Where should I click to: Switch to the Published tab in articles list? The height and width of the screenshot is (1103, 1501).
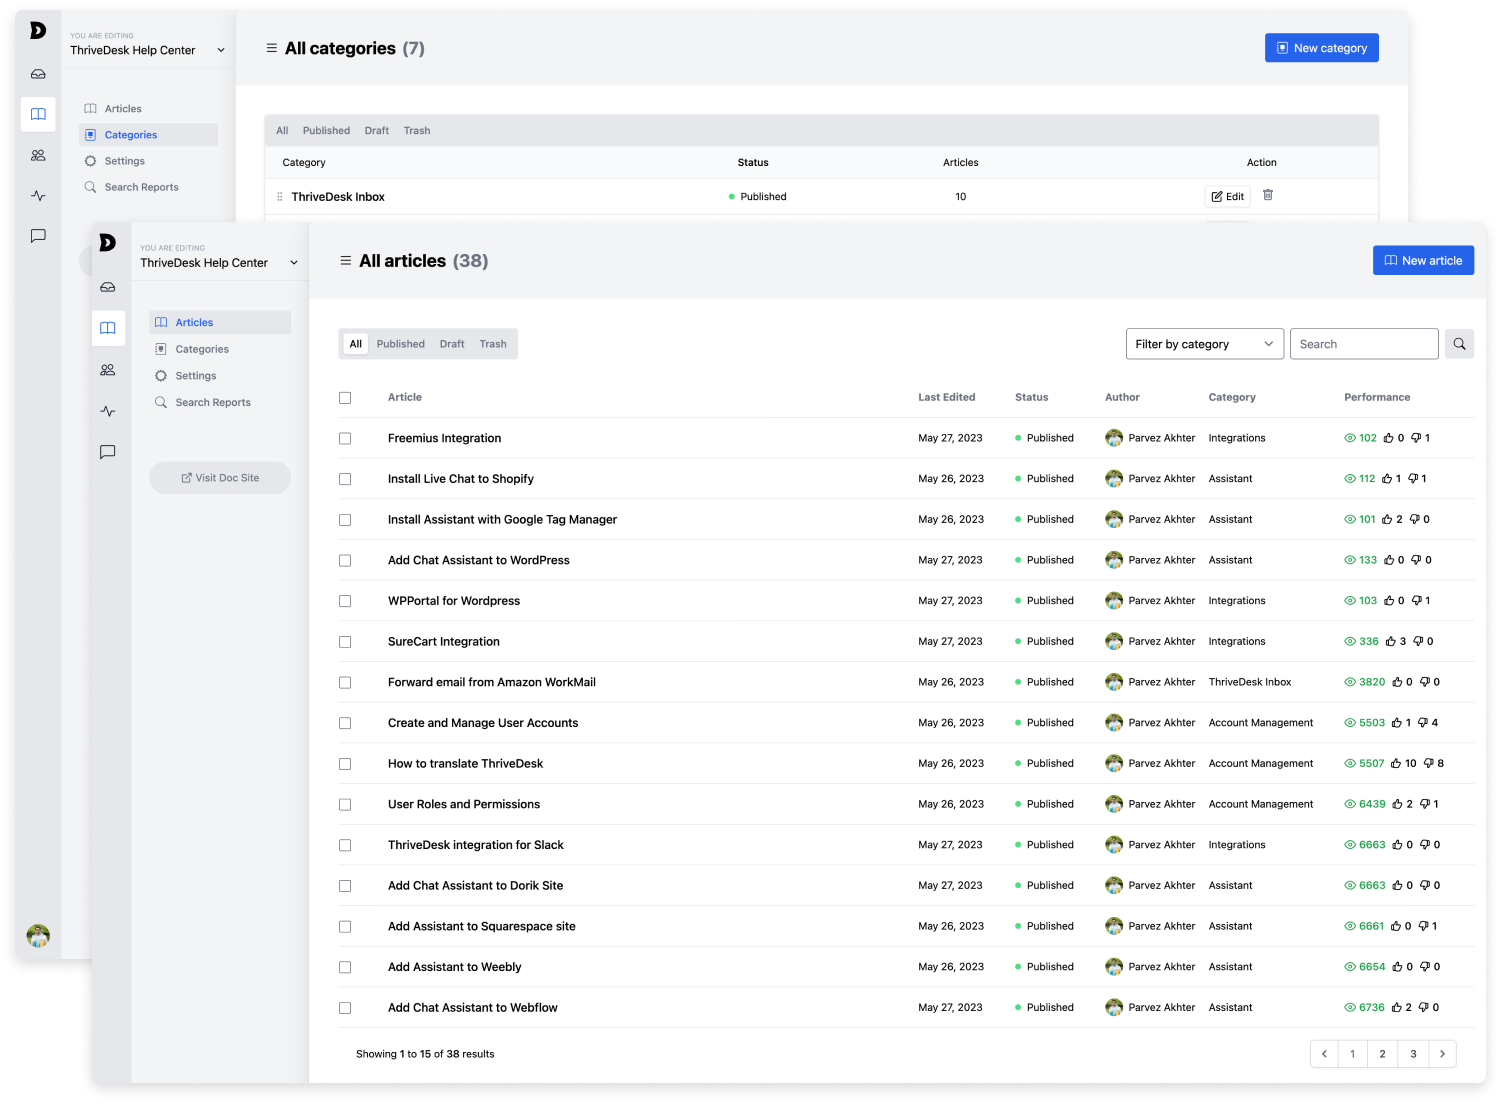[400, 343]
